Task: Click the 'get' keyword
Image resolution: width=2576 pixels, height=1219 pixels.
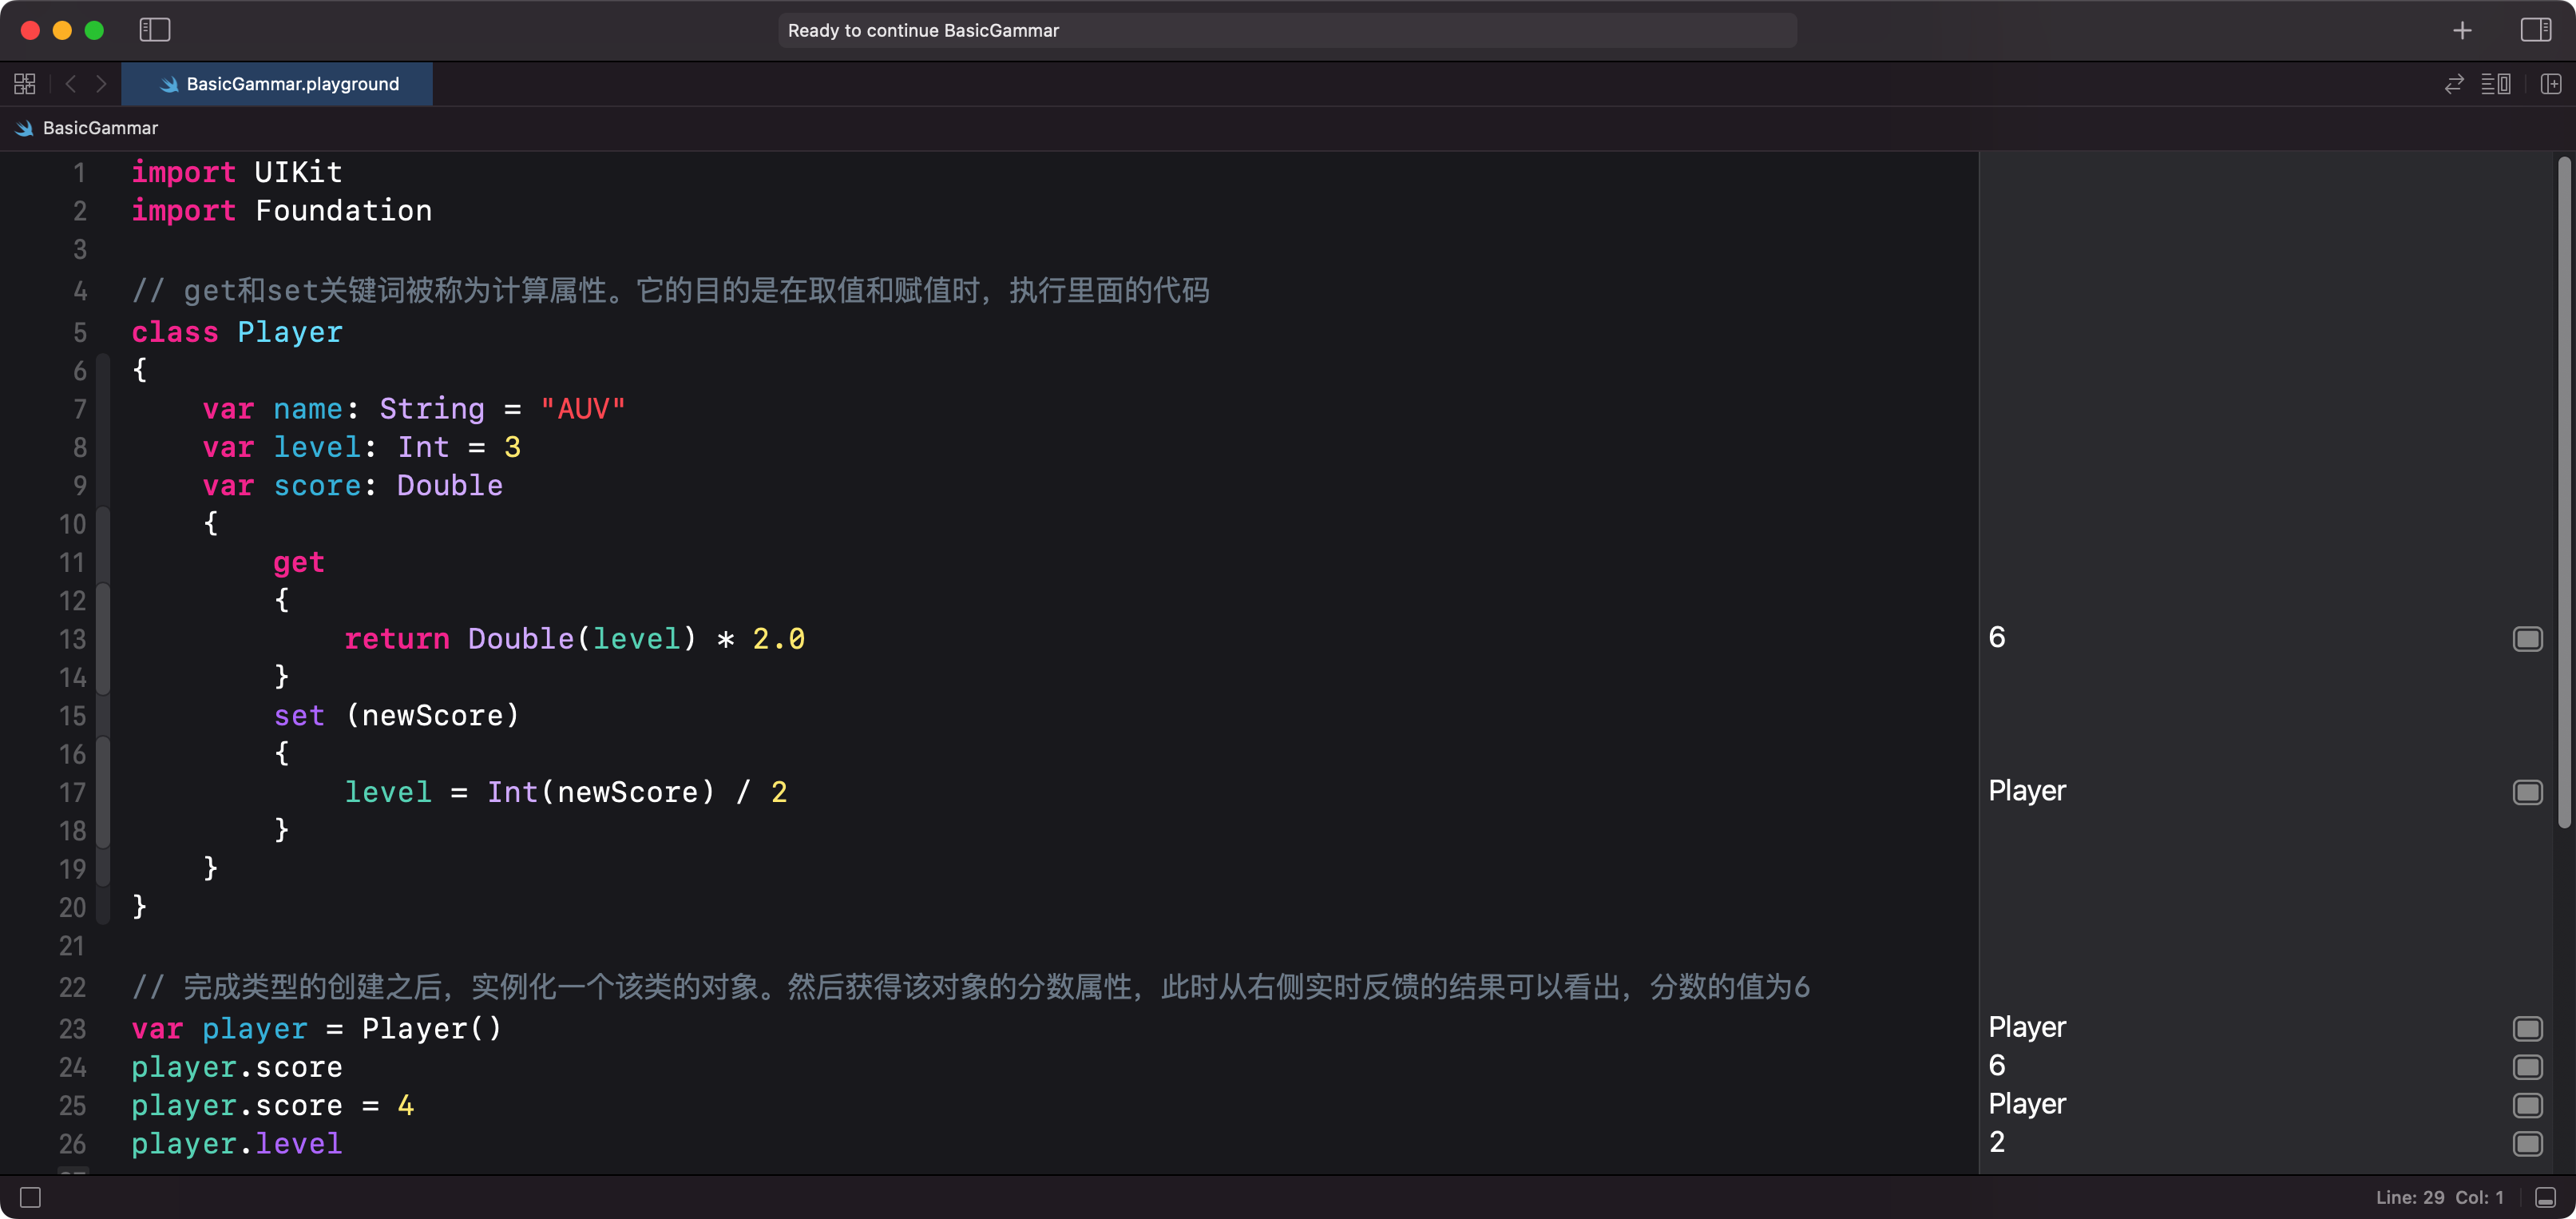Action: coord(299,563)
